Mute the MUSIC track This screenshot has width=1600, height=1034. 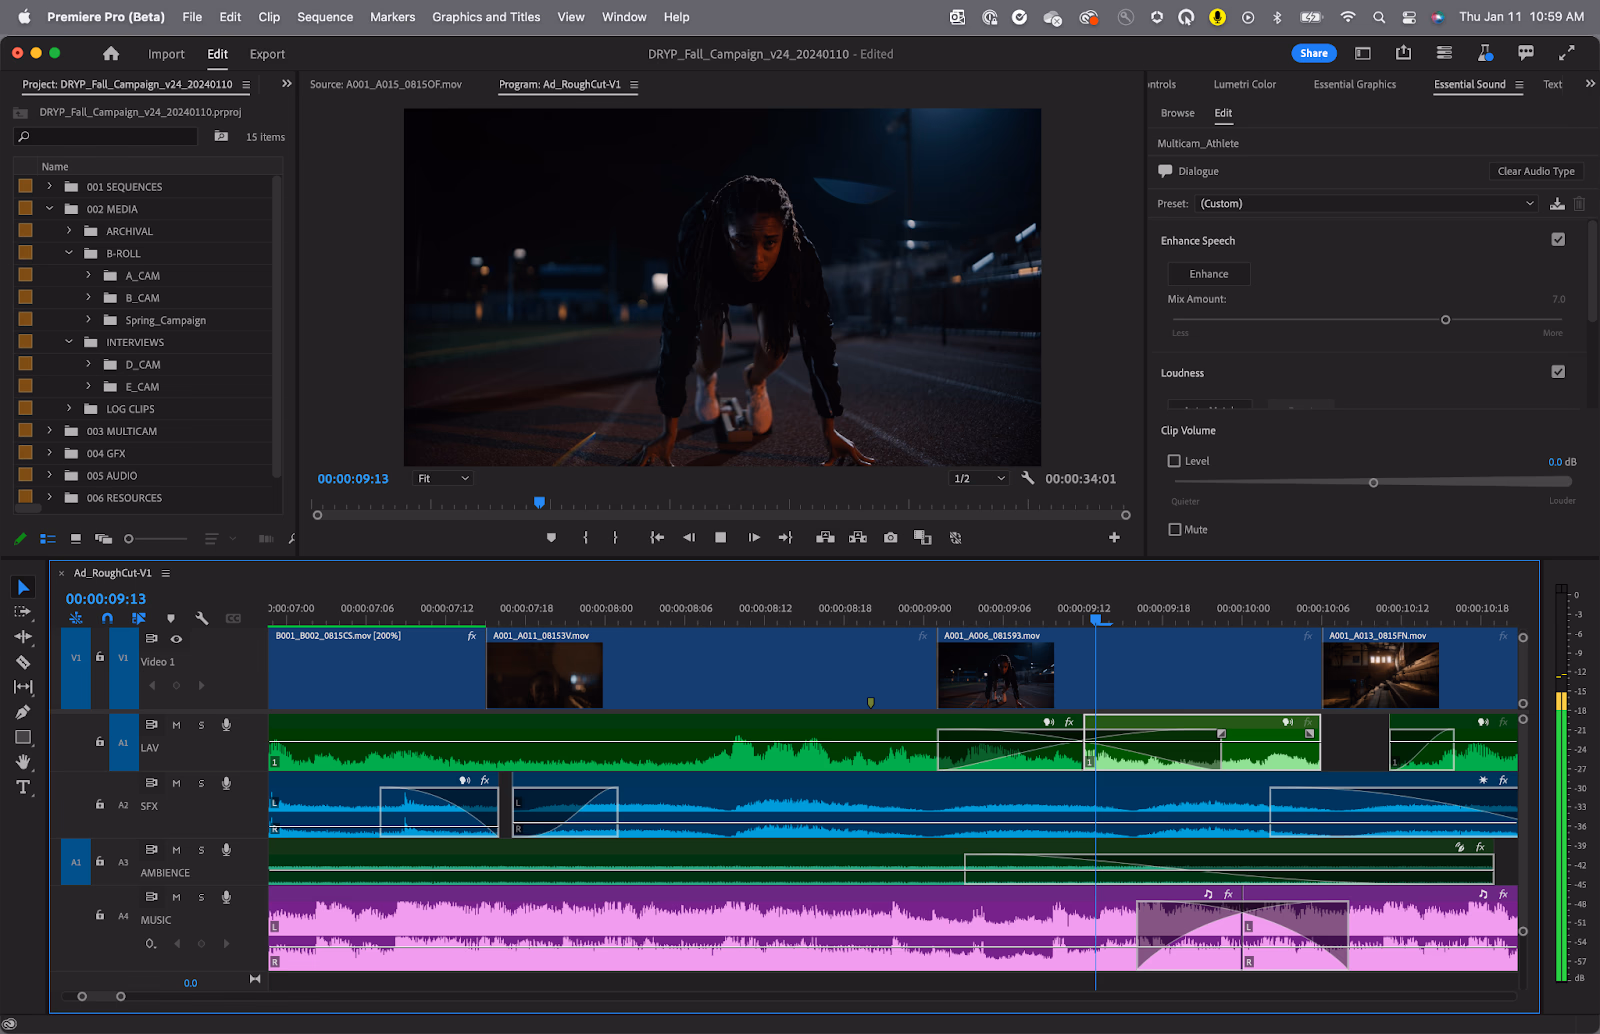[176, 897]
